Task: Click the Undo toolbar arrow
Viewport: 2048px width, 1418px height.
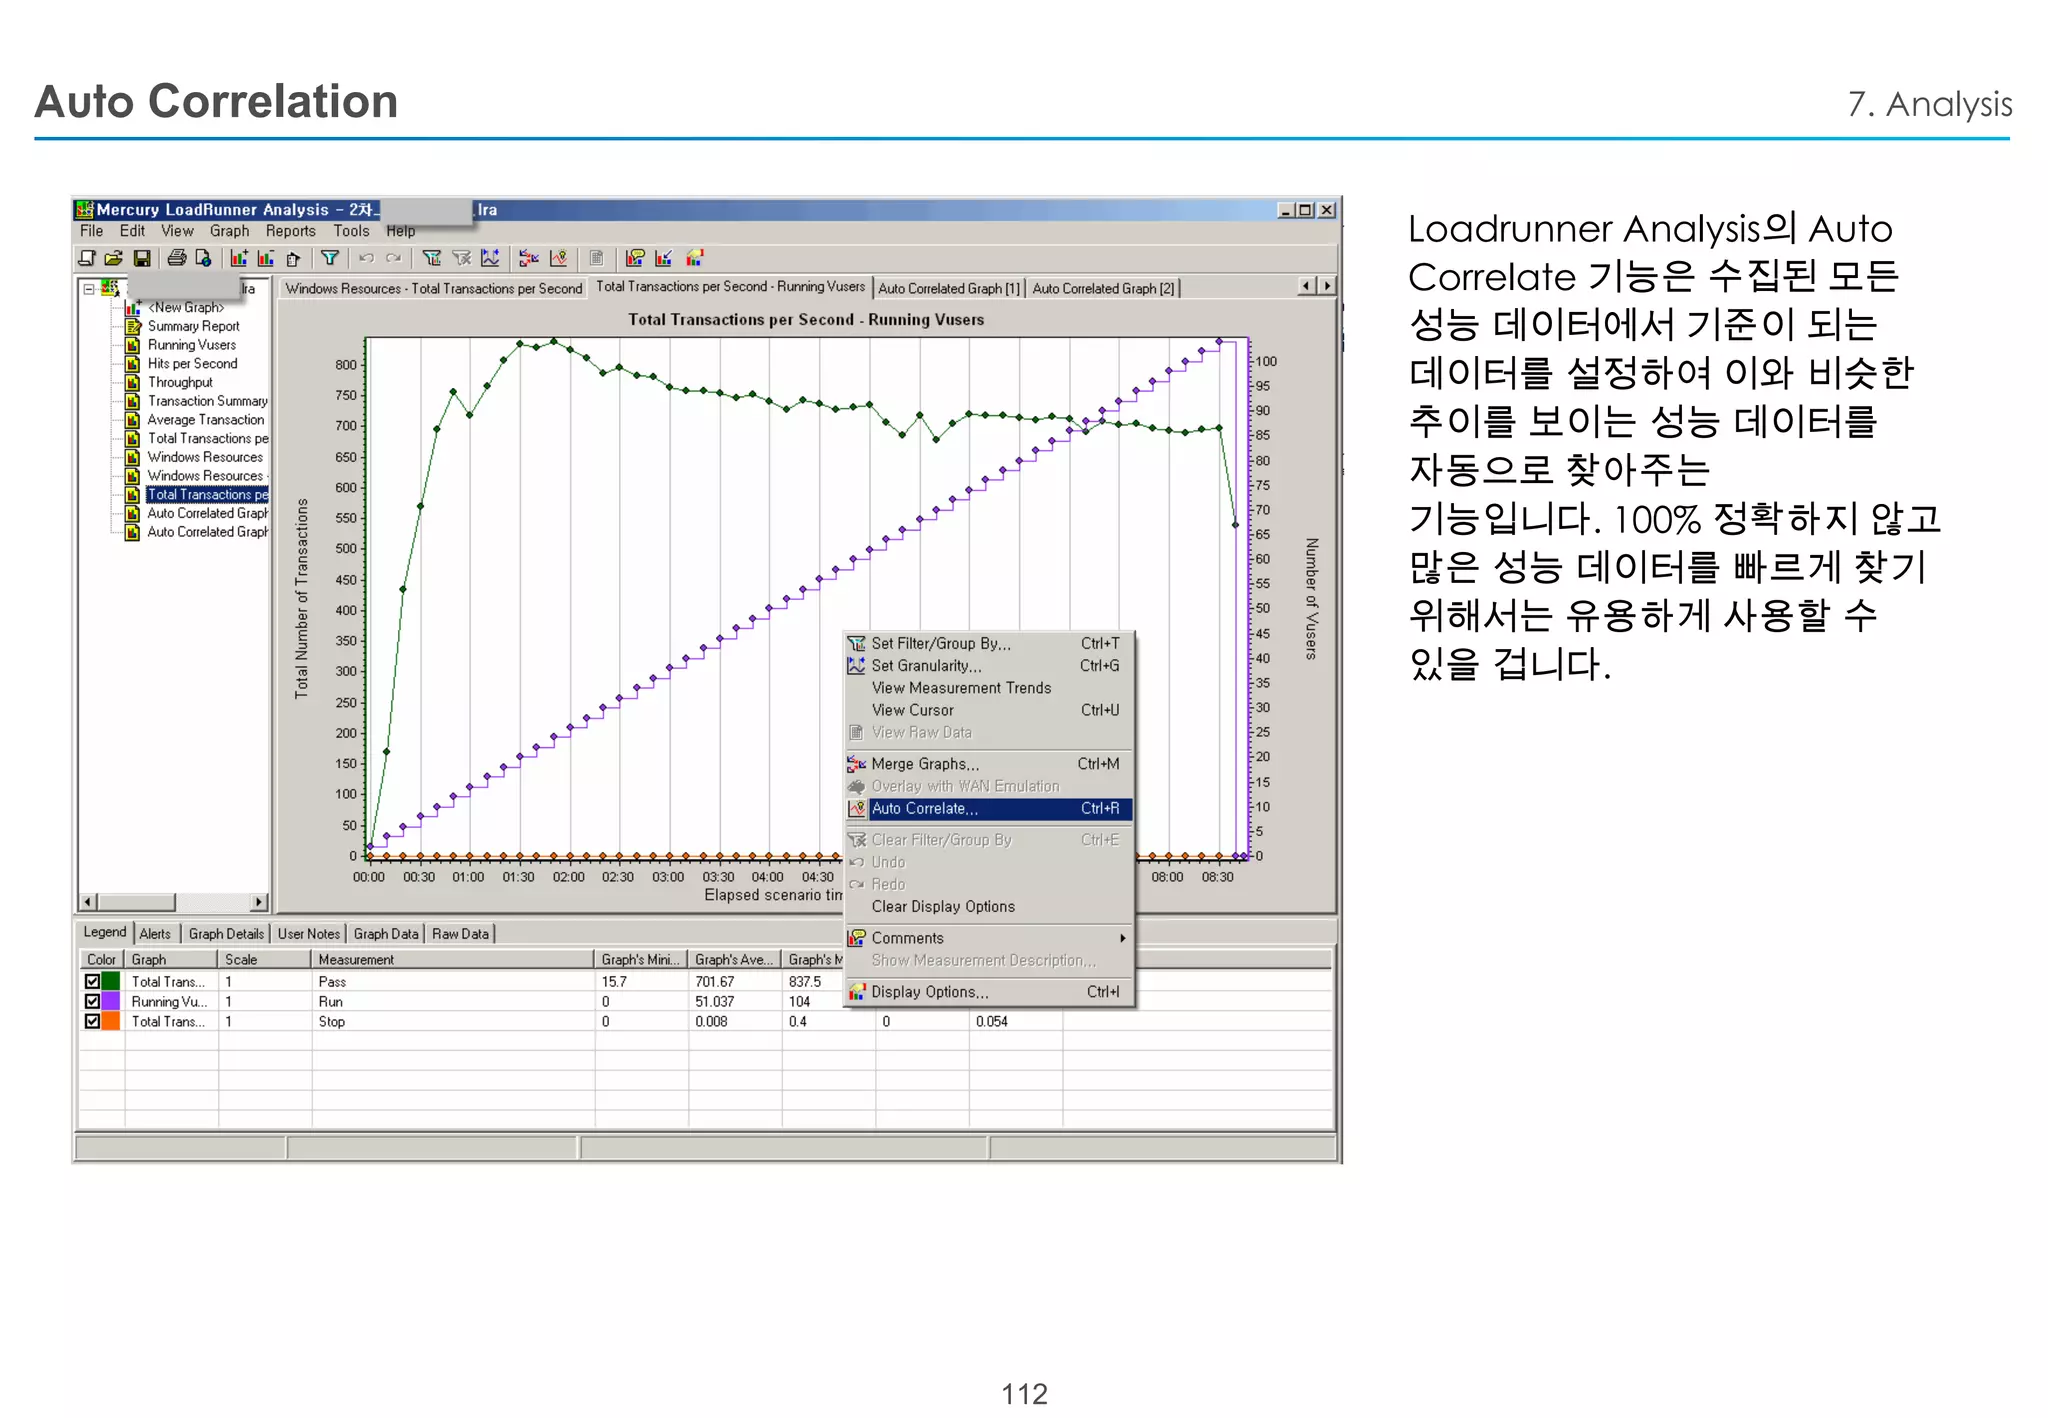Action: click(366, 258)
